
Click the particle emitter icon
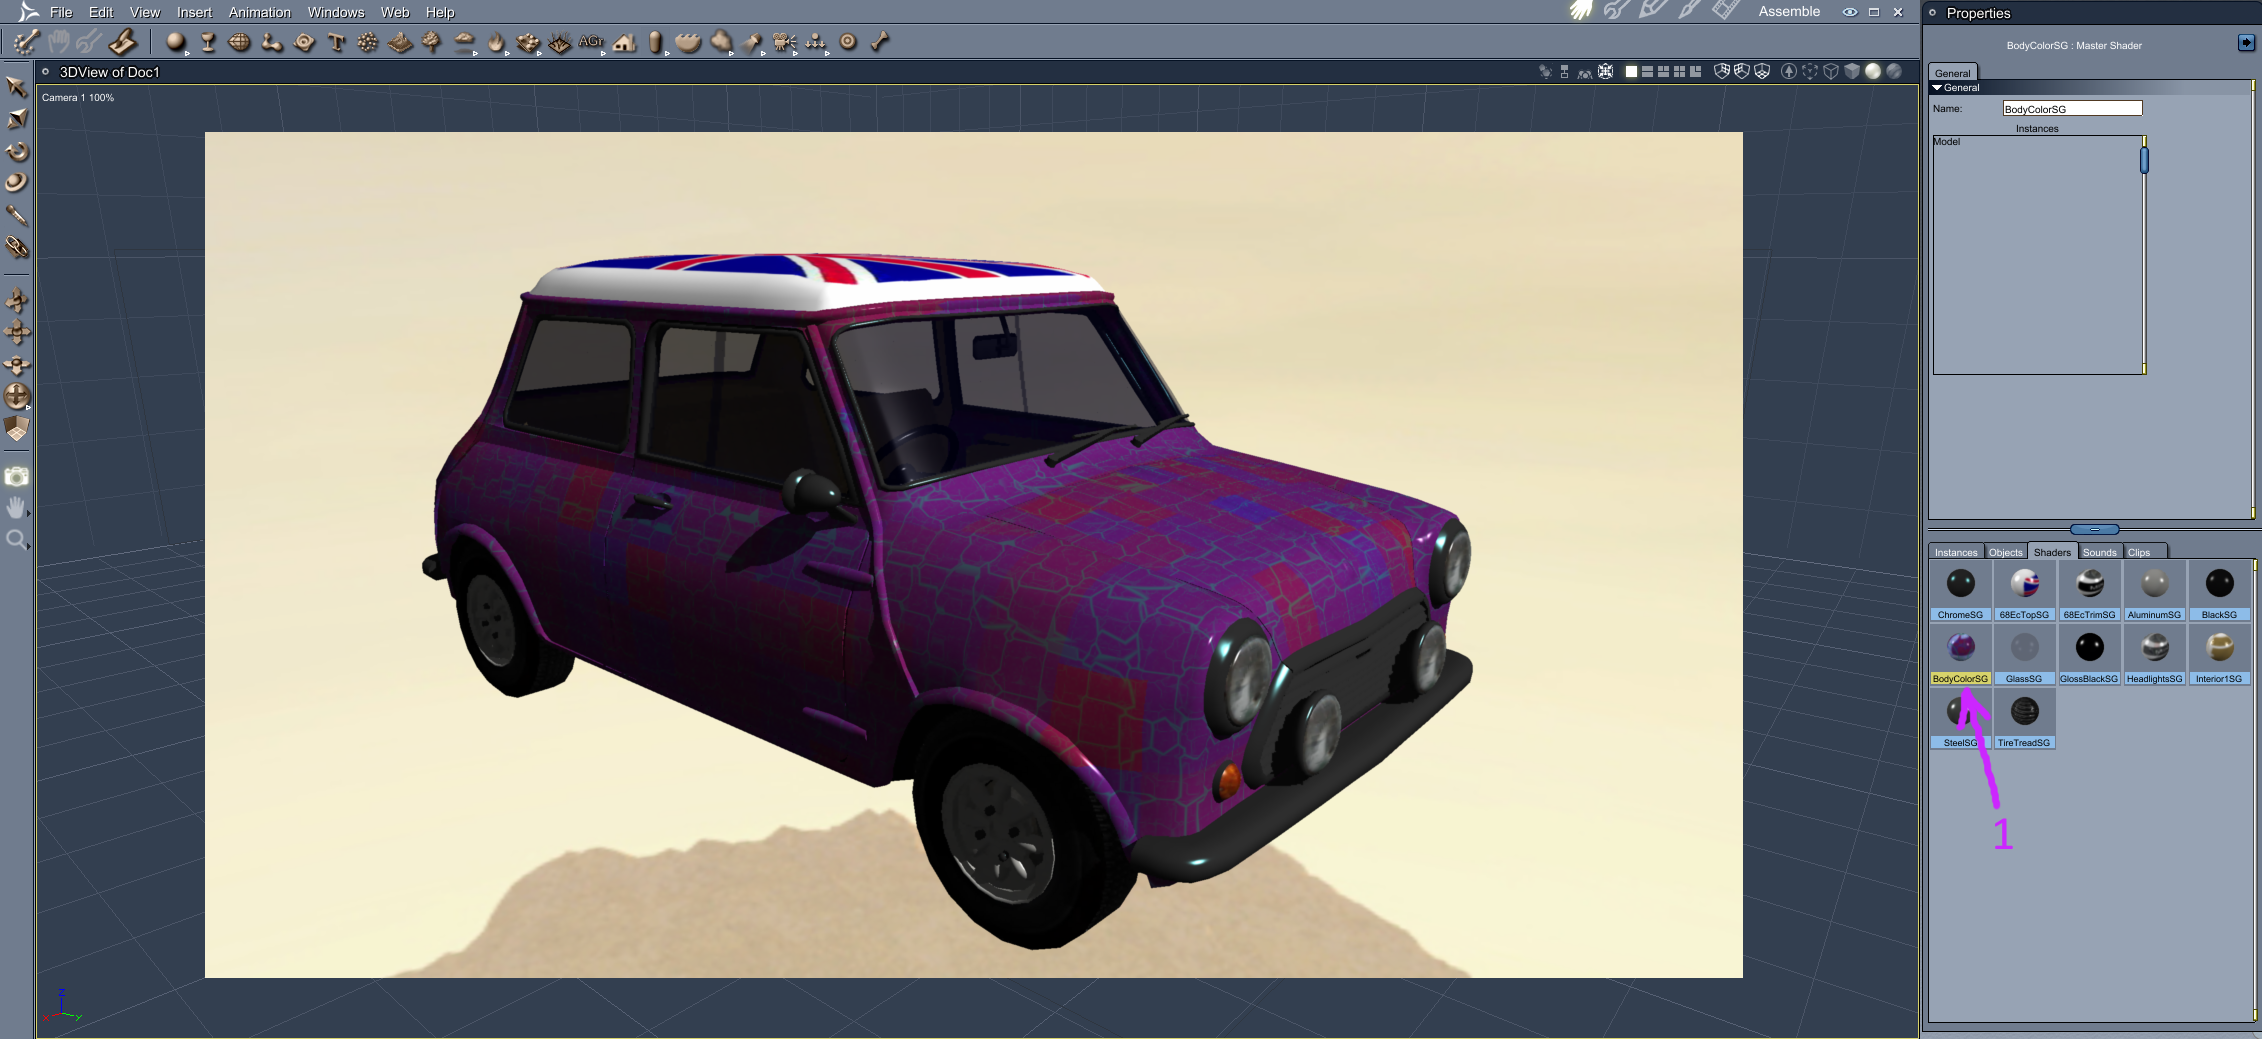368,42
